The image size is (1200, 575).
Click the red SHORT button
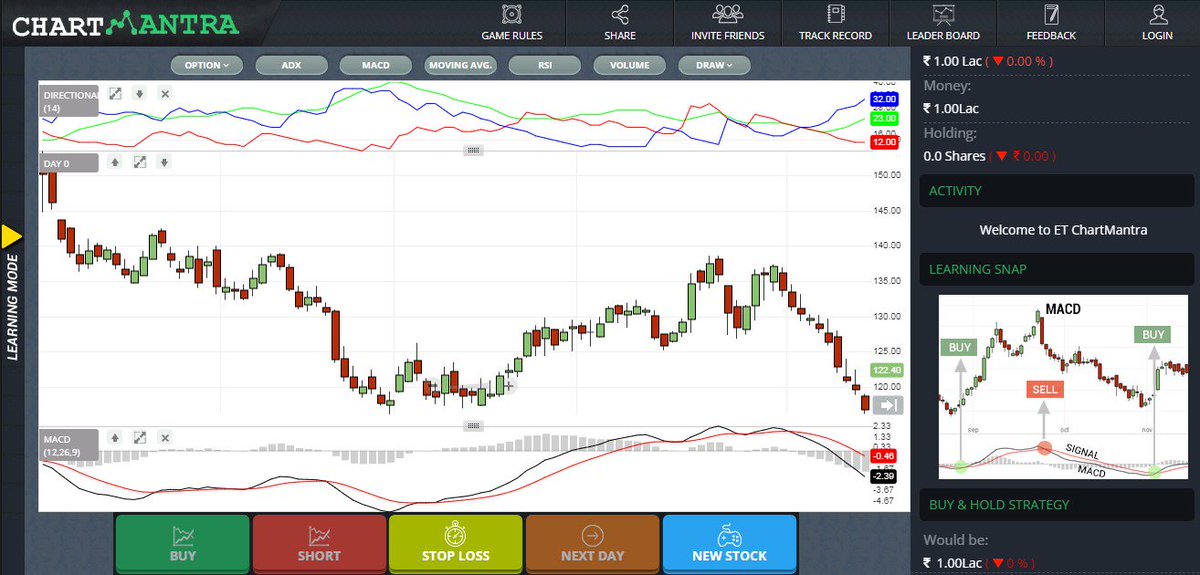pos(319,543)
